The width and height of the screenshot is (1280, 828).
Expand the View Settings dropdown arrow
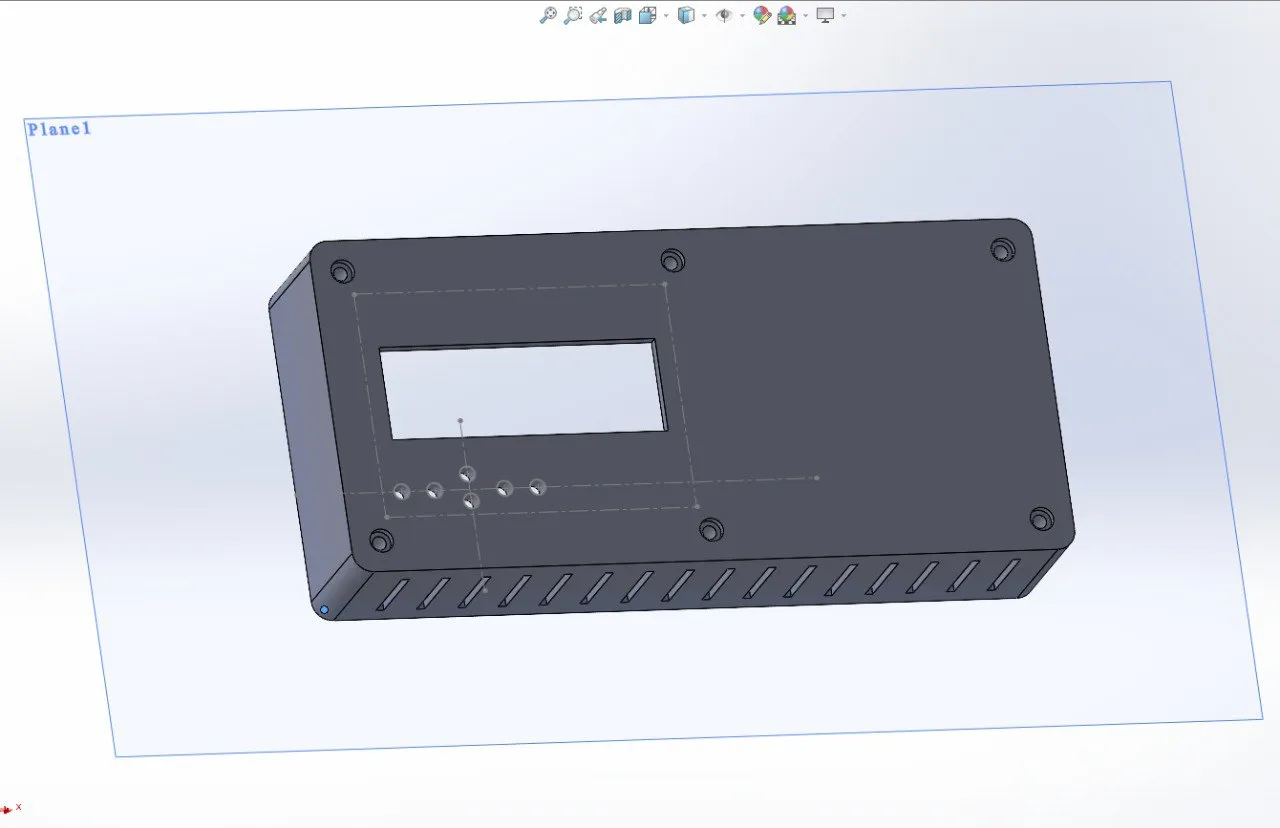coord(843,16)
